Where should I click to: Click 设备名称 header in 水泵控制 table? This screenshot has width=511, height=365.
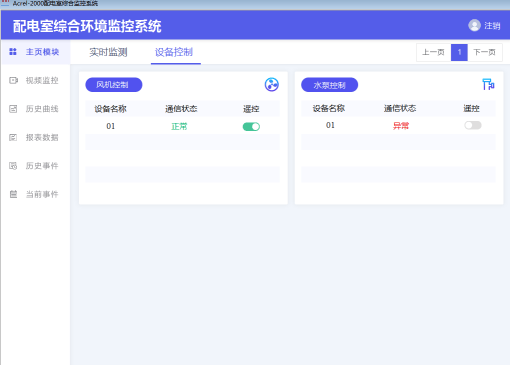[x=329, y=108]
